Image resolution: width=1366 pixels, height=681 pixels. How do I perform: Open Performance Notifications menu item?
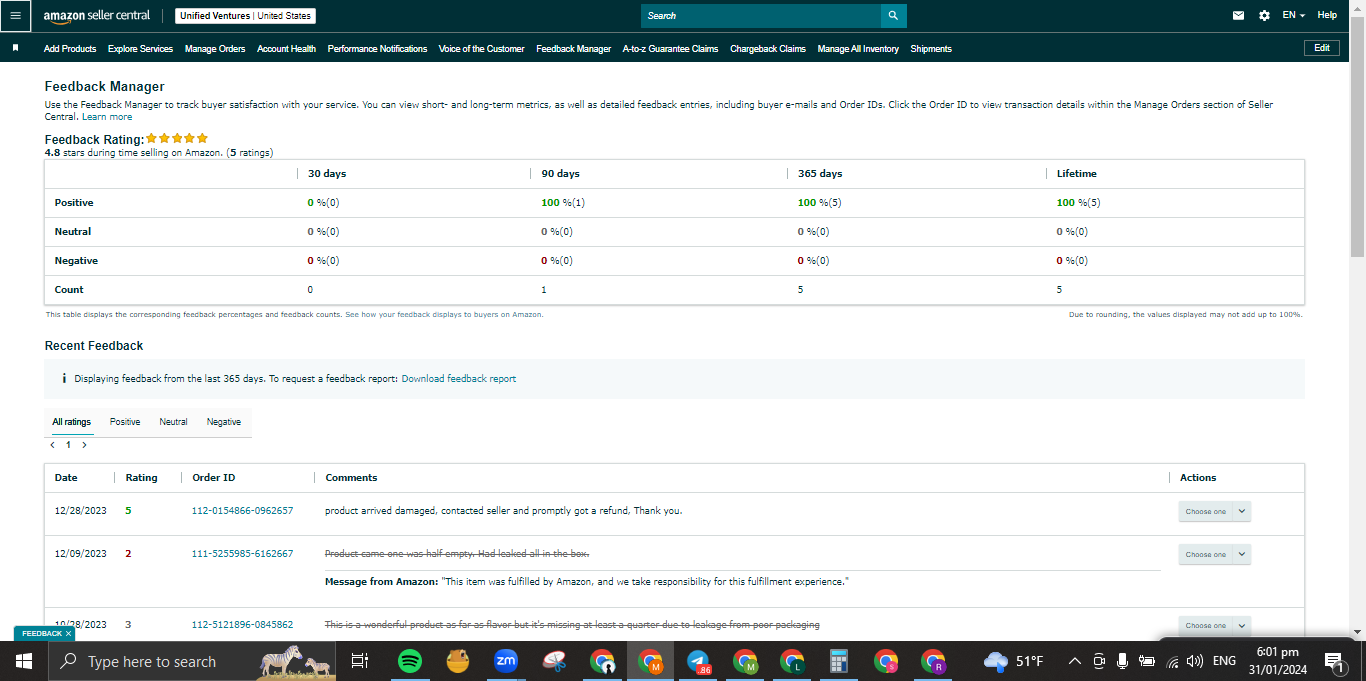tap(377, 49)
